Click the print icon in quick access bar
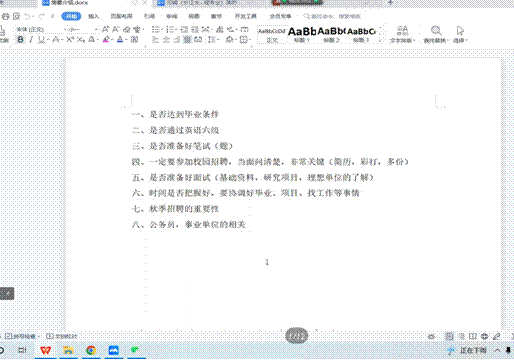The image size is (514, 362). [5, 16]
